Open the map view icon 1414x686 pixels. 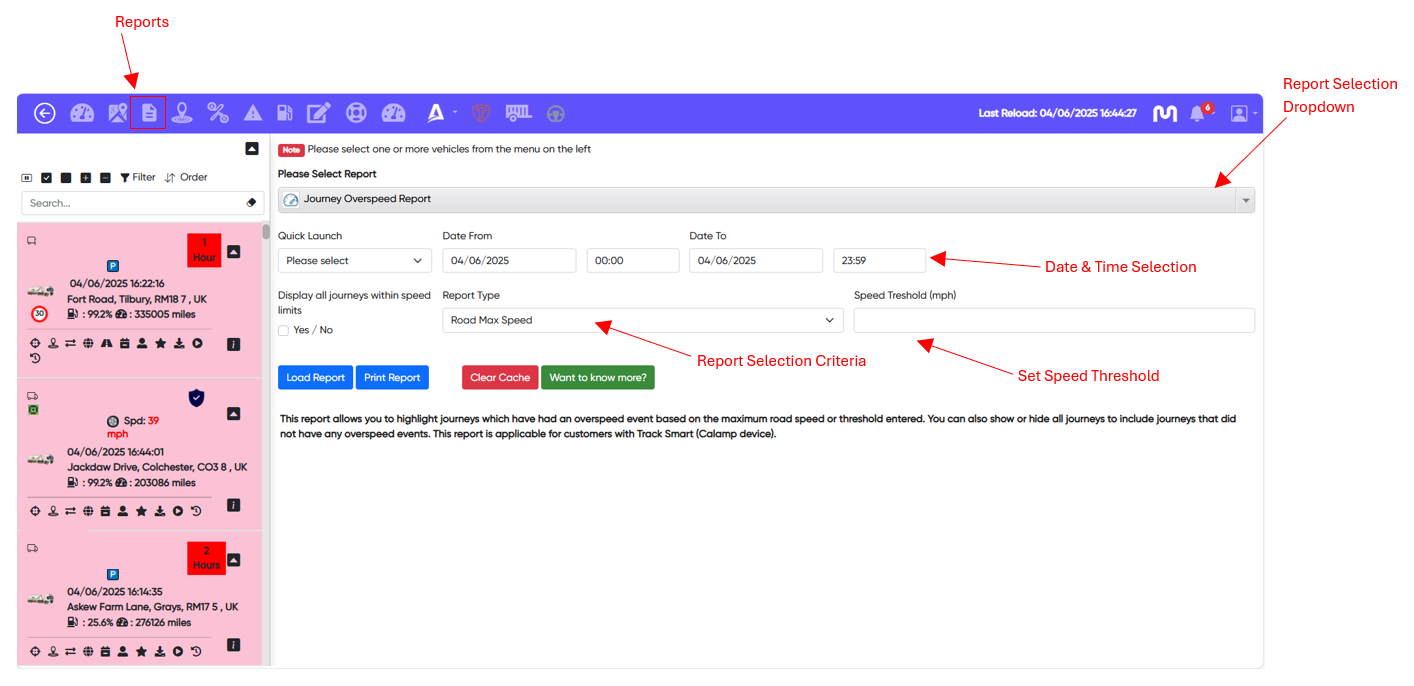[x=117, y=113]
